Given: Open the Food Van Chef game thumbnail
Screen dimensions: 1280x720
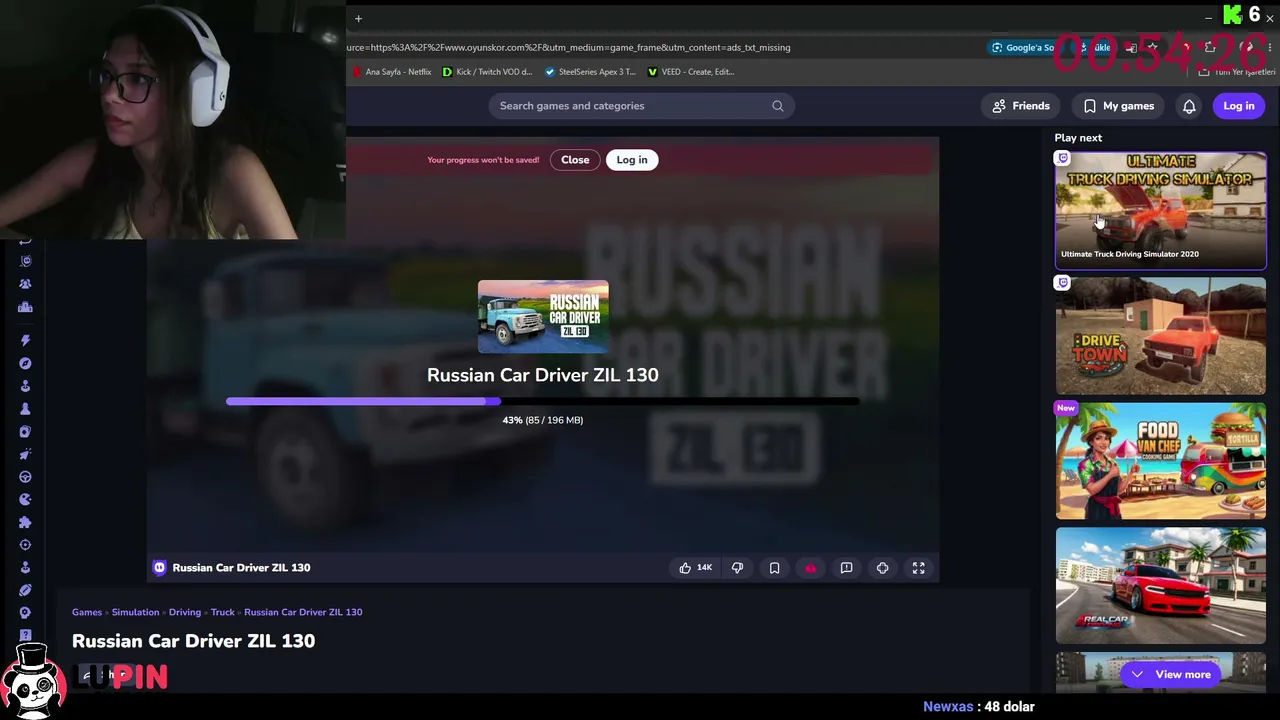Looking at the screenshot, I should tap(1161, 461).
